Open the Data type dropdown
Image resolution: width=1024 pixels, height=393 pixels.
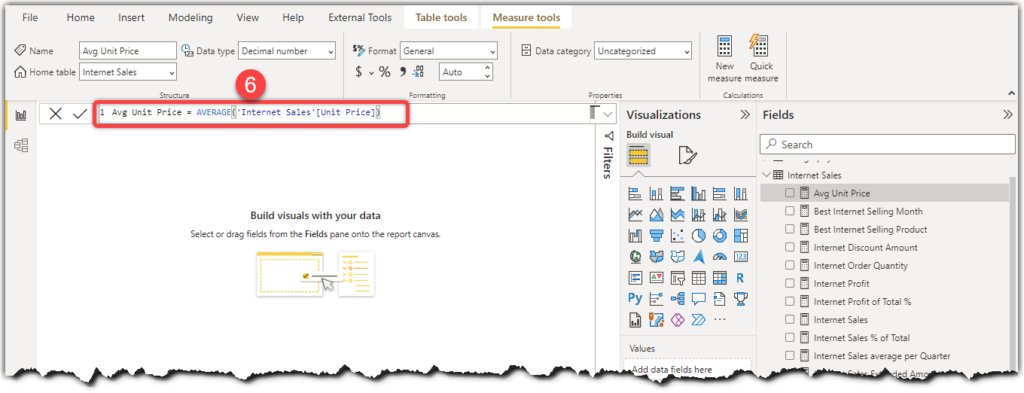[x=287, y=51]
